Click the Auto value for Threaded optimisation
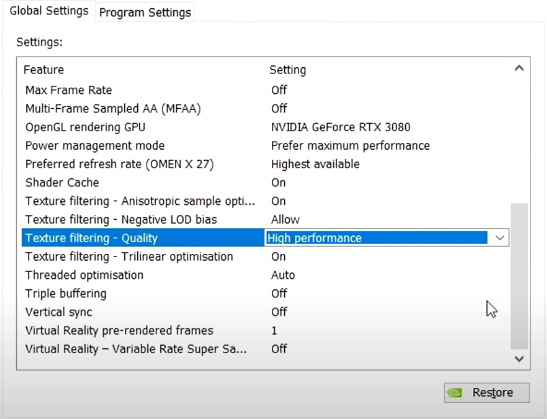Screen dimensions: 547x419 (283, 275)
